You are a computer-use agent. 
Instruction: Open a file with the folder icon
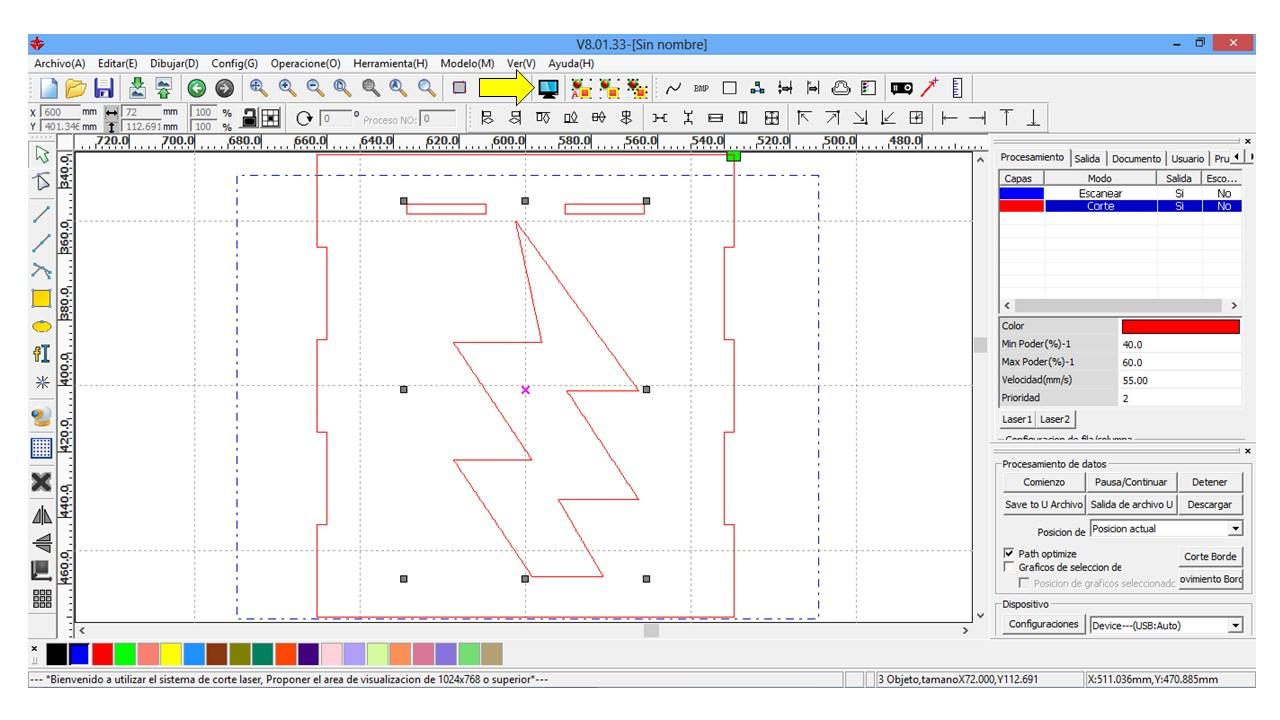[x=76, y=88]
